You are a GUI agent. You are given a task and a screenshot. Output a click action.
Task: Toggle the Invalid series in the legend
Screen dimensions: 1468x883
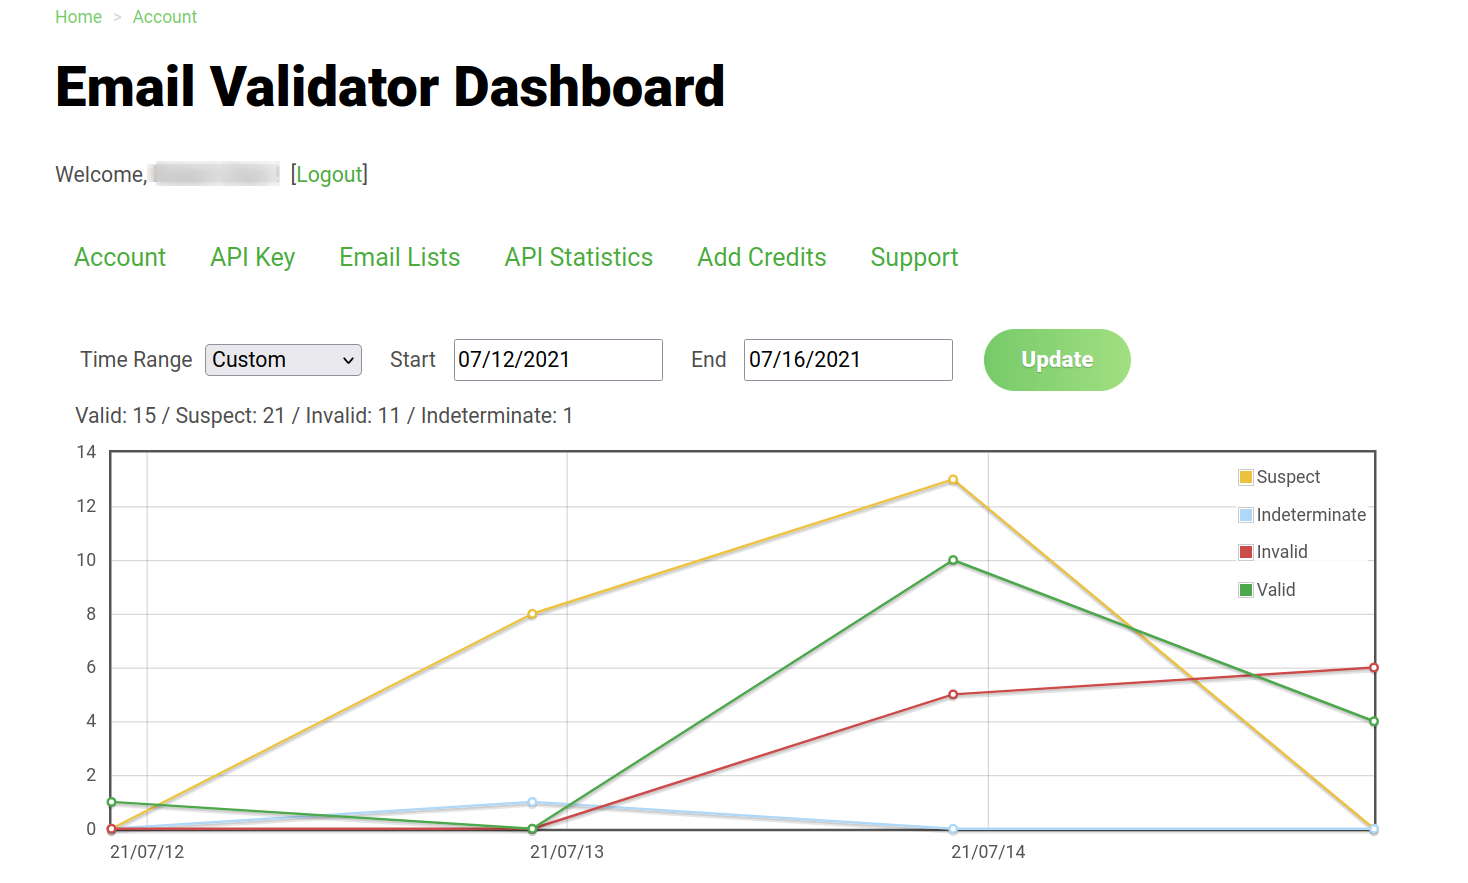pos(1247,552)
